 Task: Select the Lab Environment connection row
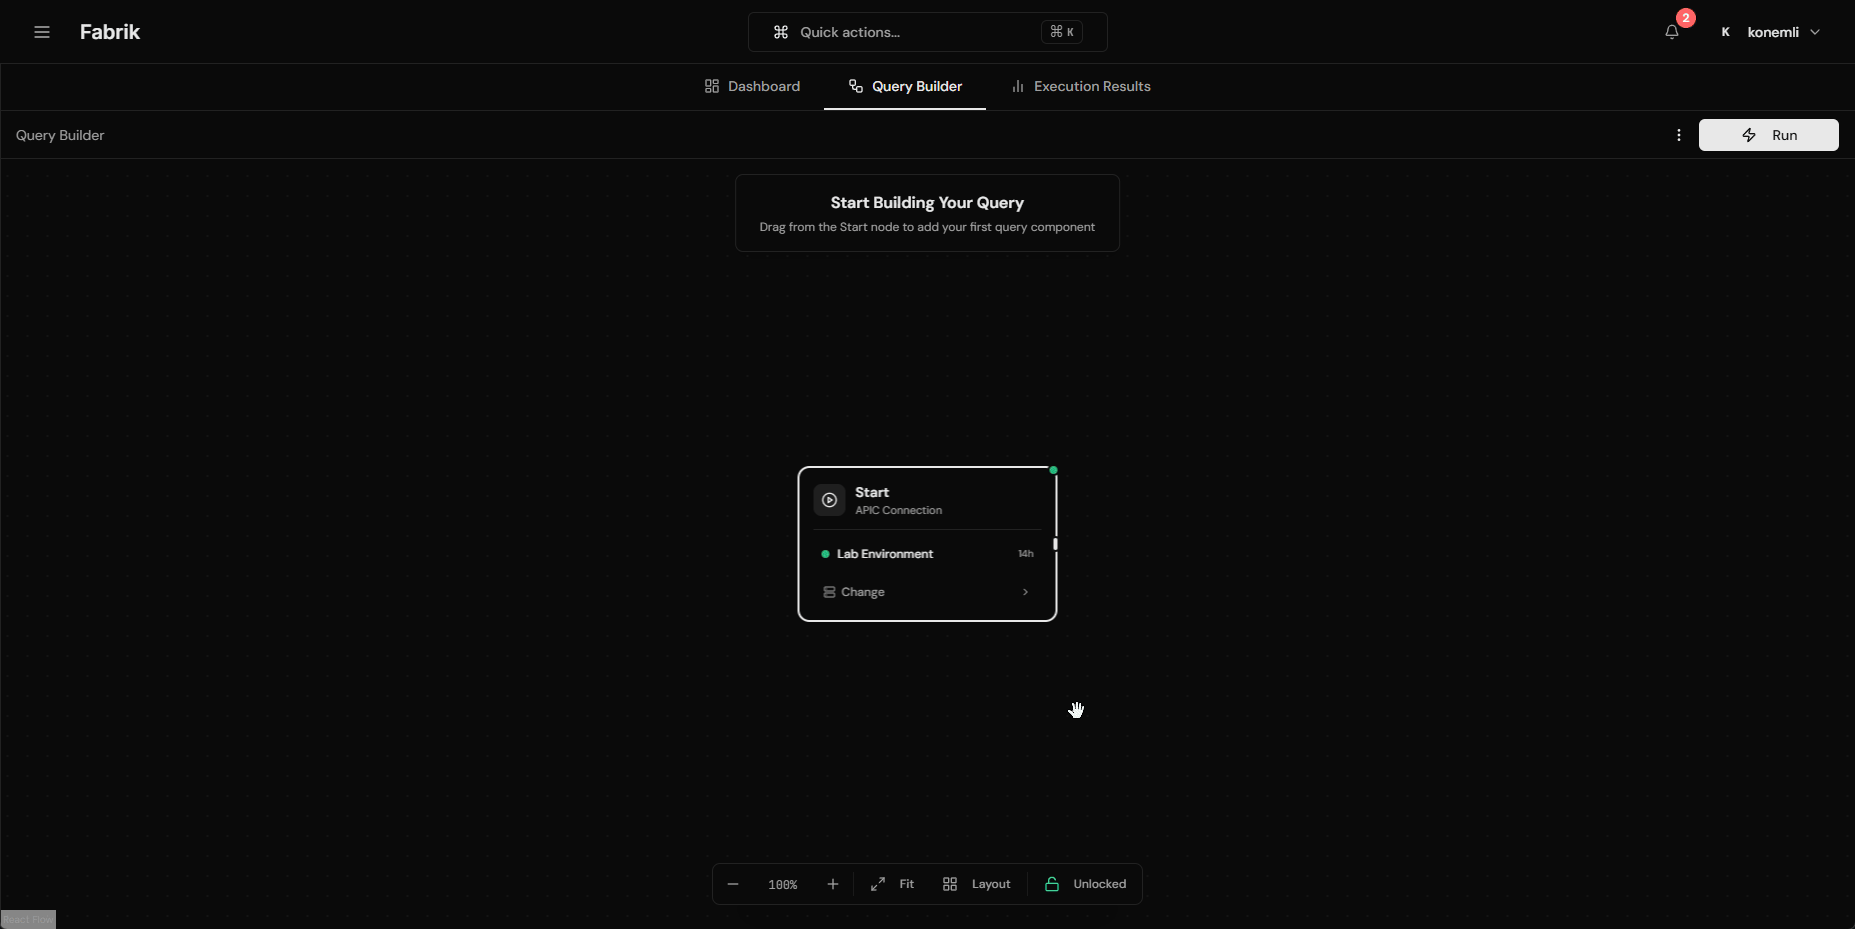tap(927, 554)
